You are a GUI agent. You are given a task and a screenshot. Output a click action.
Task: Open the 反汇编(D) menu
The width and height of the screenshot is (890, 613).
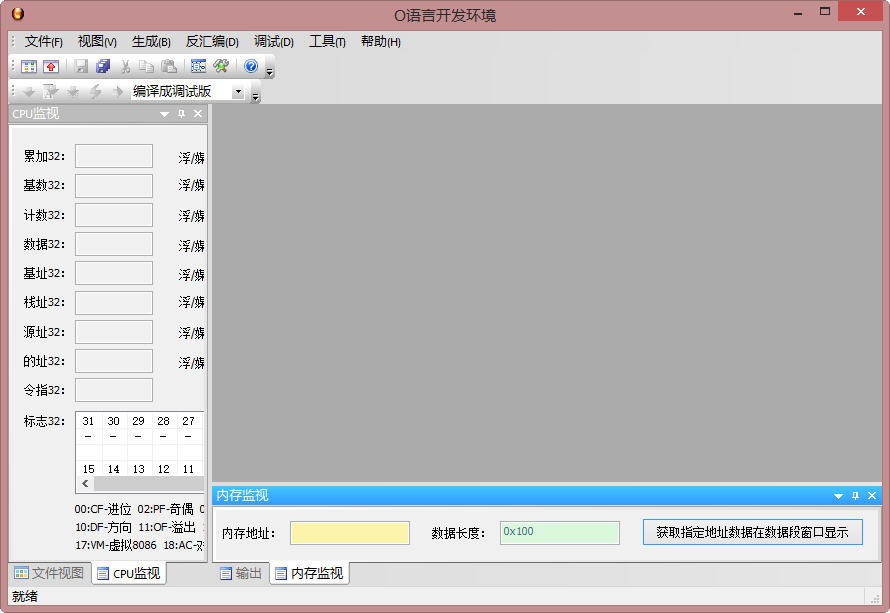(x=212, y=41)
